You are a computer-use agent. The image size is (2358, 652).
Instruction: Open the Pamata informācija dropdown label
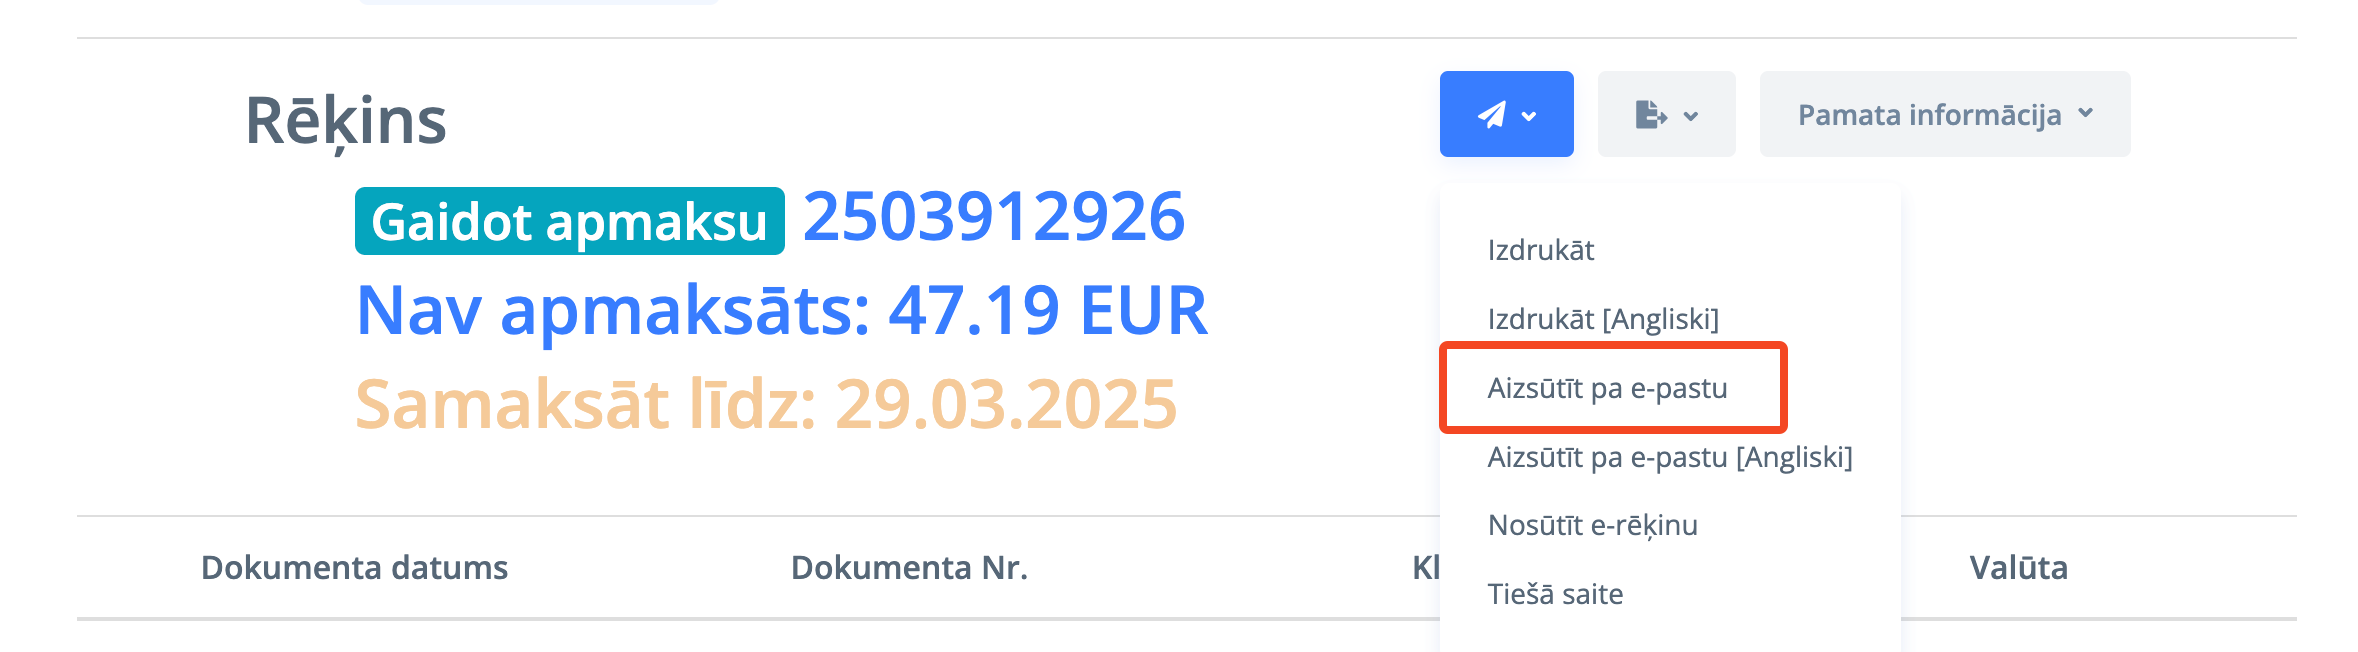[x=1929, y=115]
